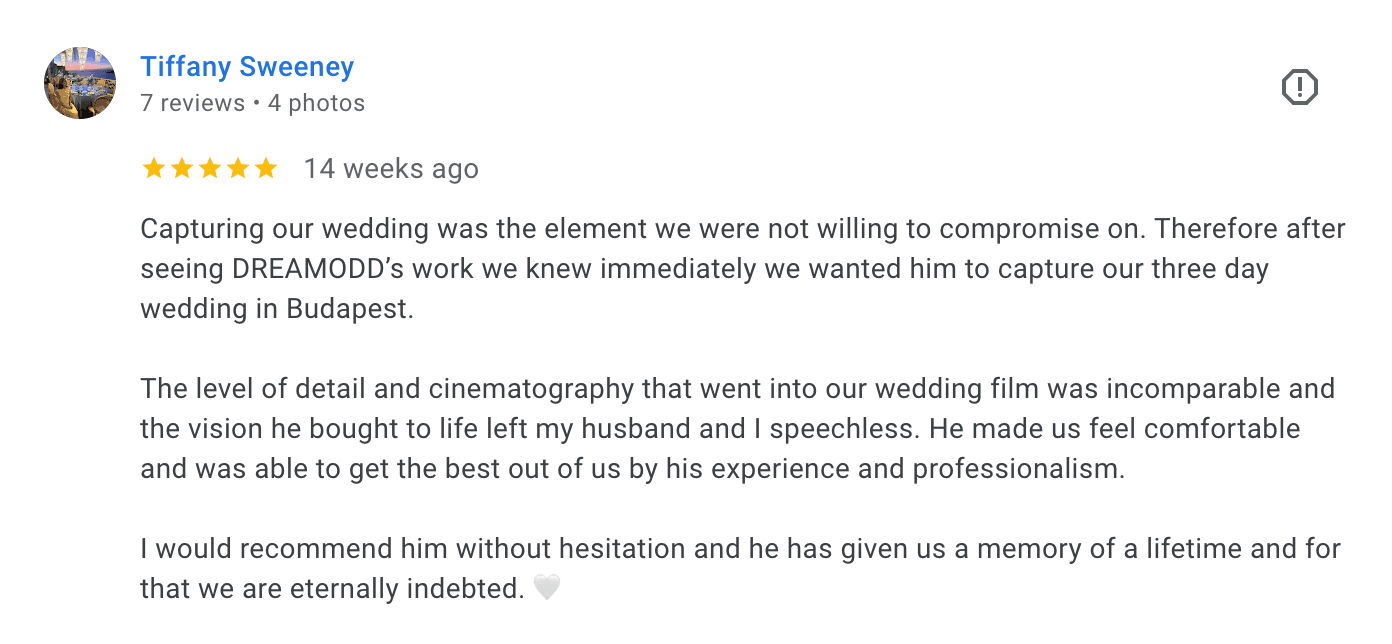Click the fifth yellow rating star
Image resolution: width=1392 pixels, height=644 pixels.
(x=265, y=169)
